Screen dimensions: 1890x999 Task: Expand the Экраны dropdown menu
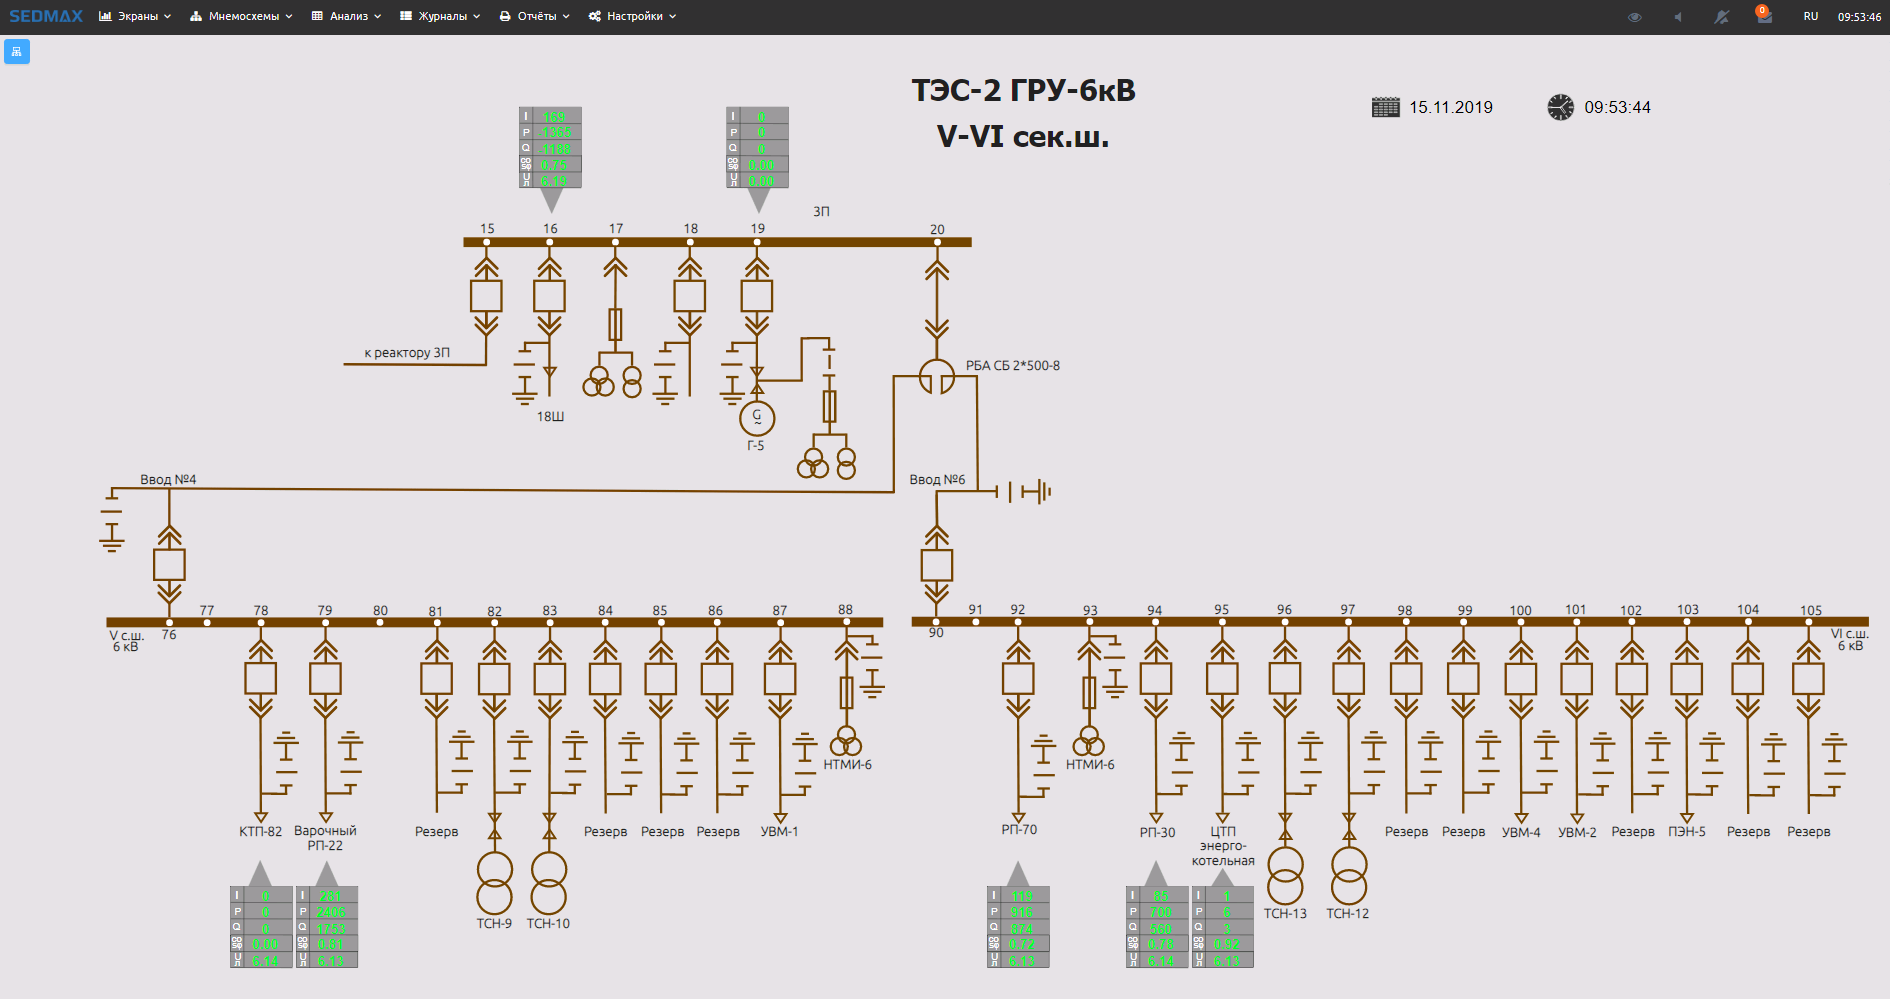coord(135,17)
